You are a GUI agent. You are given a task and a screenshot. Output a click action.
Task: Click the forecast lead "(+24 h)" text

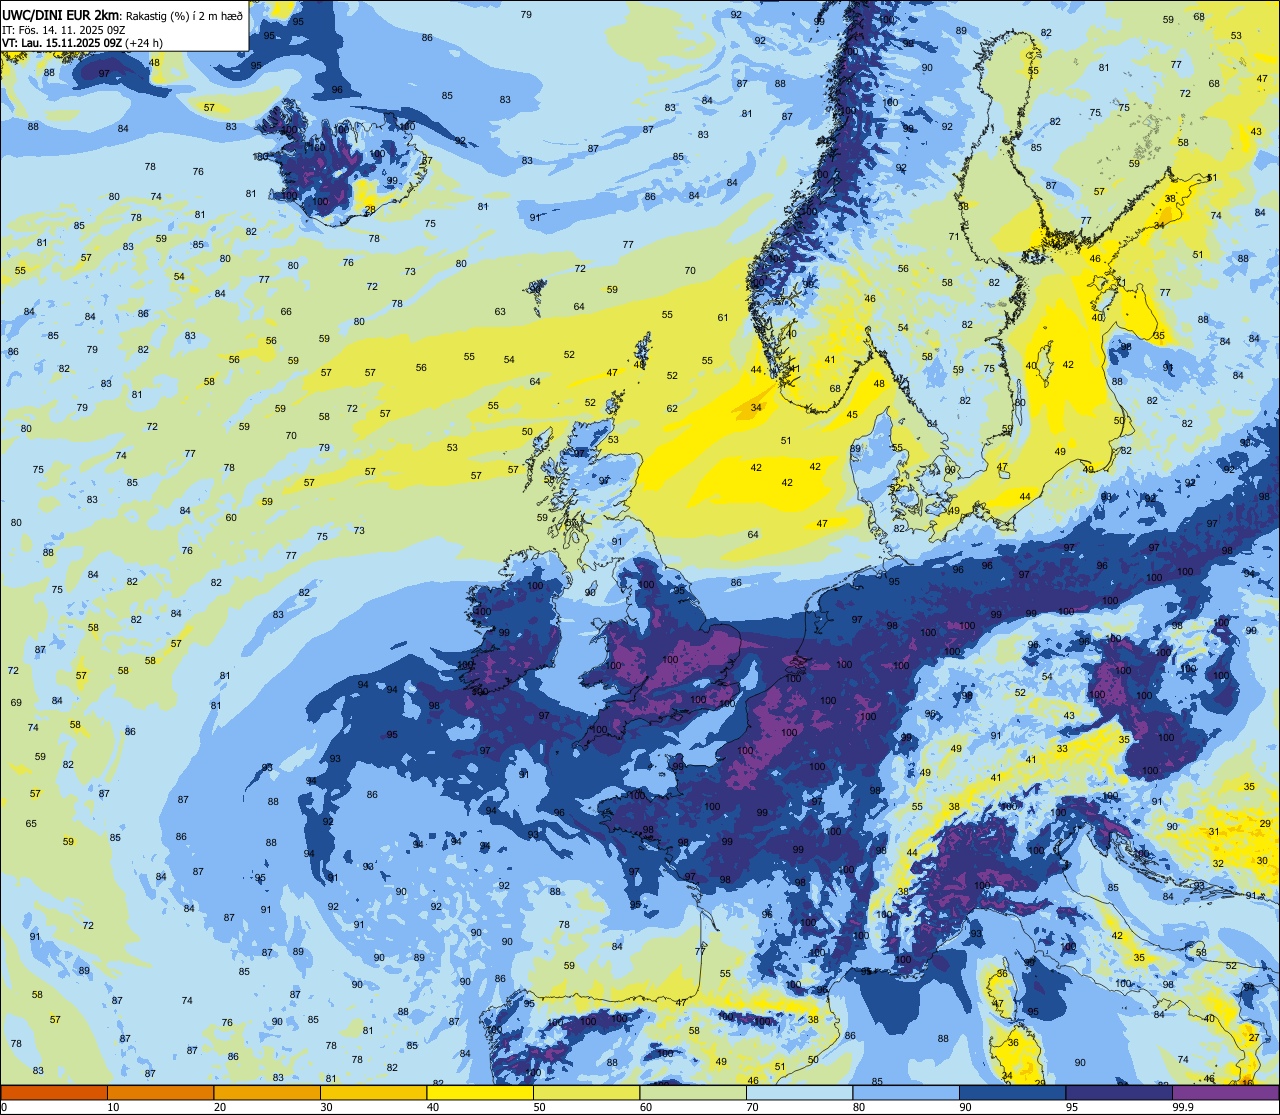(x=145, y=43)
